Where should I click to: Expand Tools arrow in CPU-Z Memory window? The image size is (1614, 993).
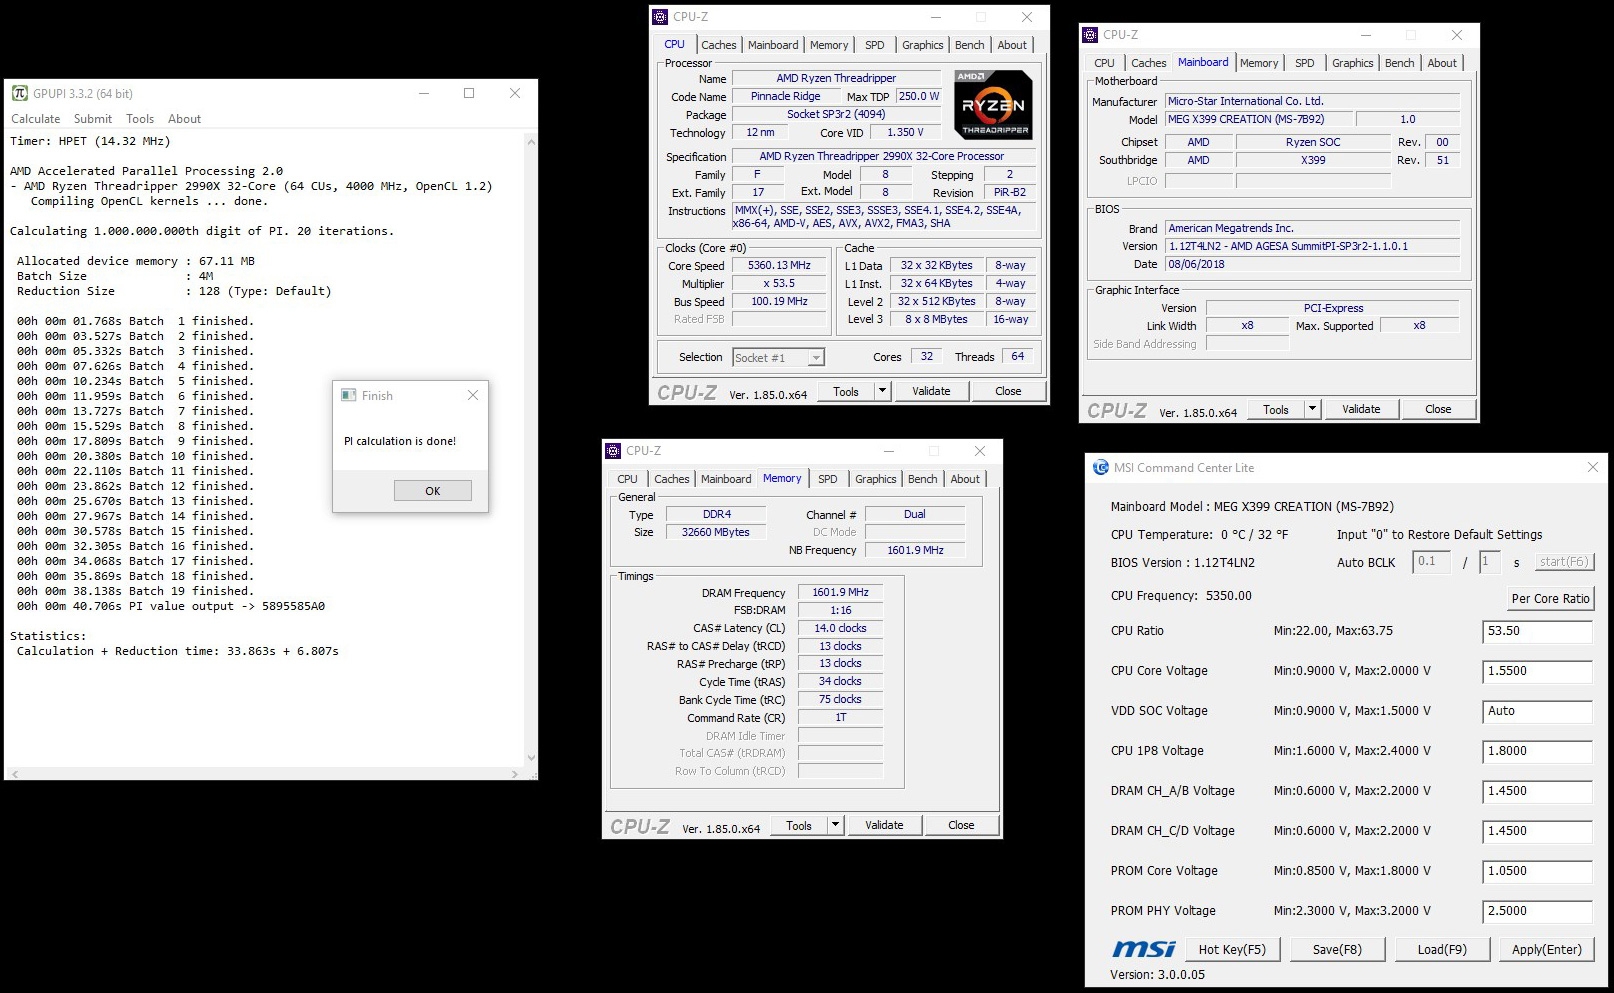click(836, 825)
